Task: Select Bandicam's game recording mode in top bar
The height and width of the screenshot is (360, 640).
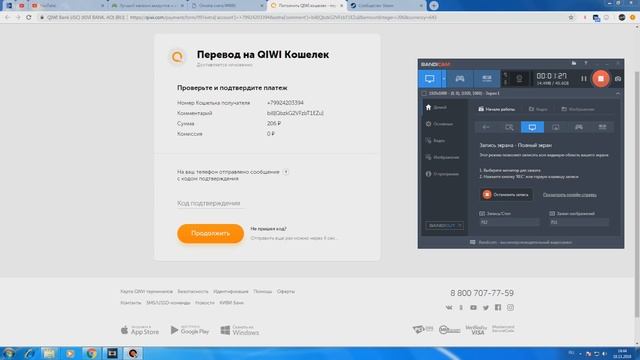Action: 460,78
